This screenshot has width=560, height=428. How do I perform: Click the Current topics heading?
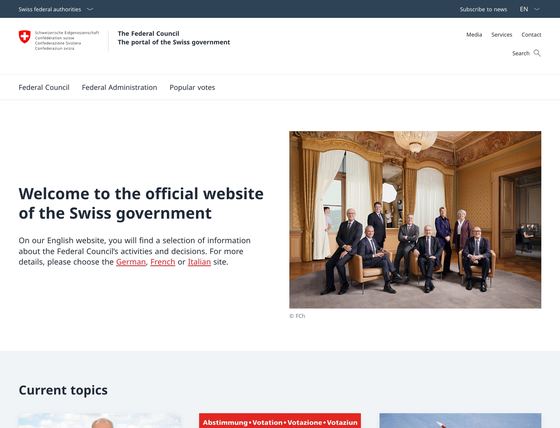63,390
